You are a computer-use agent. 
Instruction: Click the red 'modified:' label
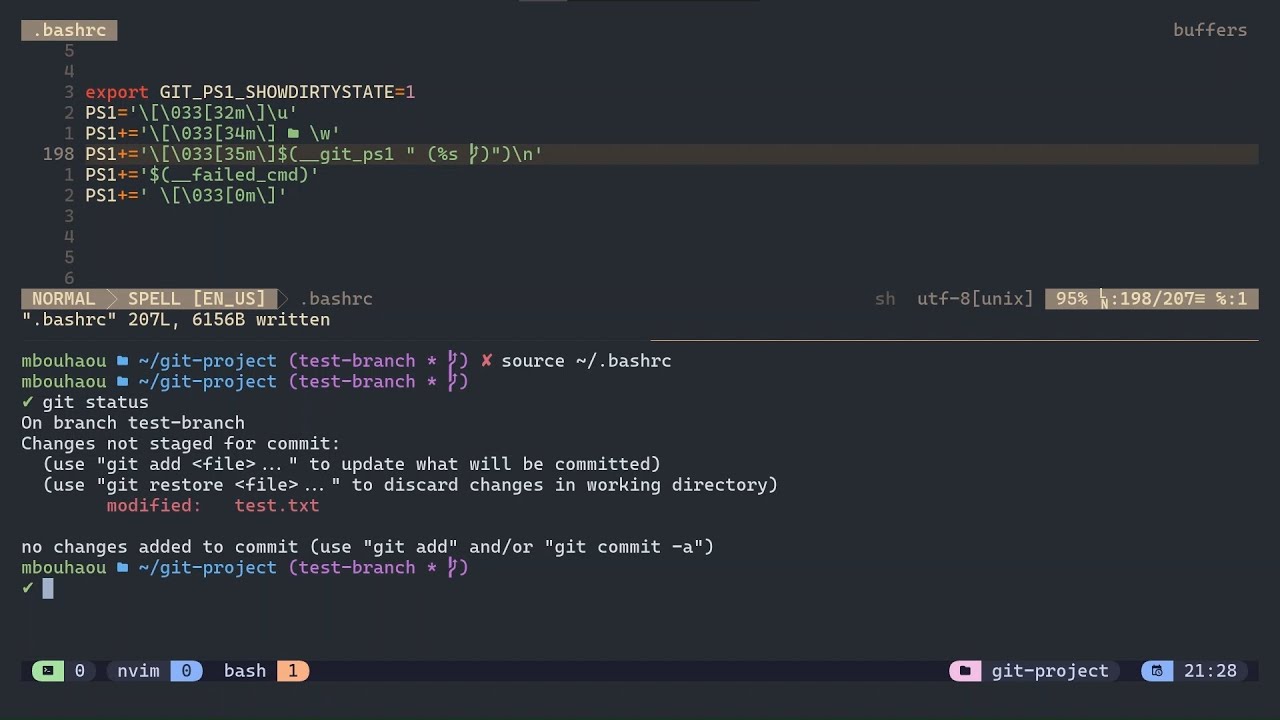pyautogui.click(x=154, y=506)
